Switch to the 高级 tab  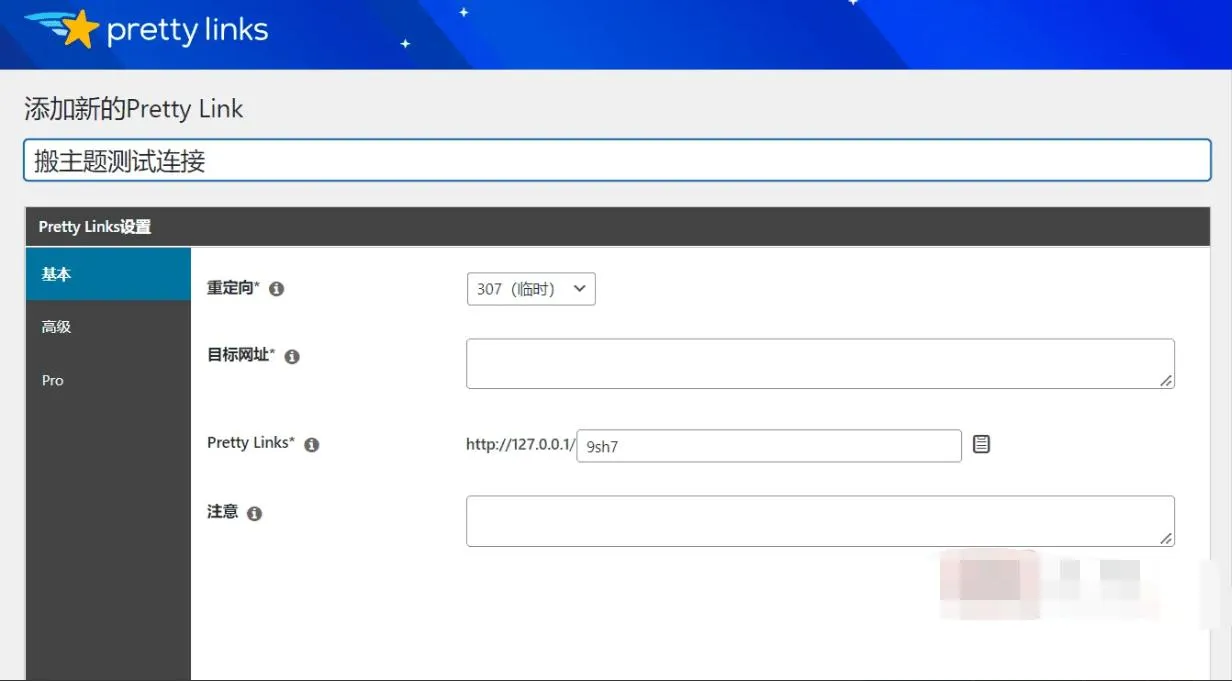tap(108, 327)
